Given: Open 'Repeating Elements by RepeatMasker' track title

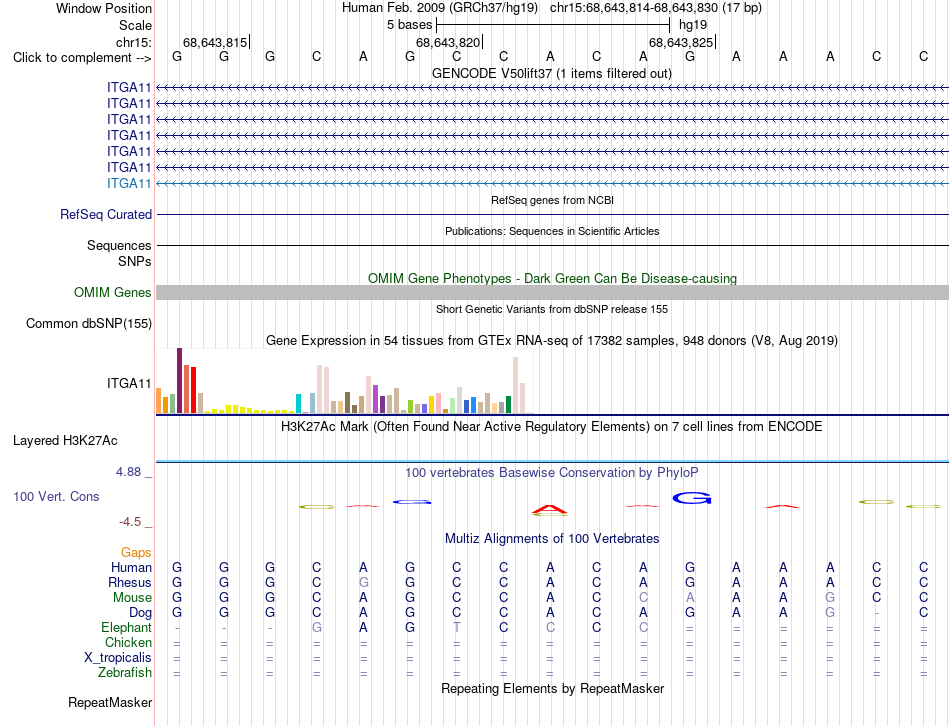Looking at the screenshot, I should (x=552, y=689).
